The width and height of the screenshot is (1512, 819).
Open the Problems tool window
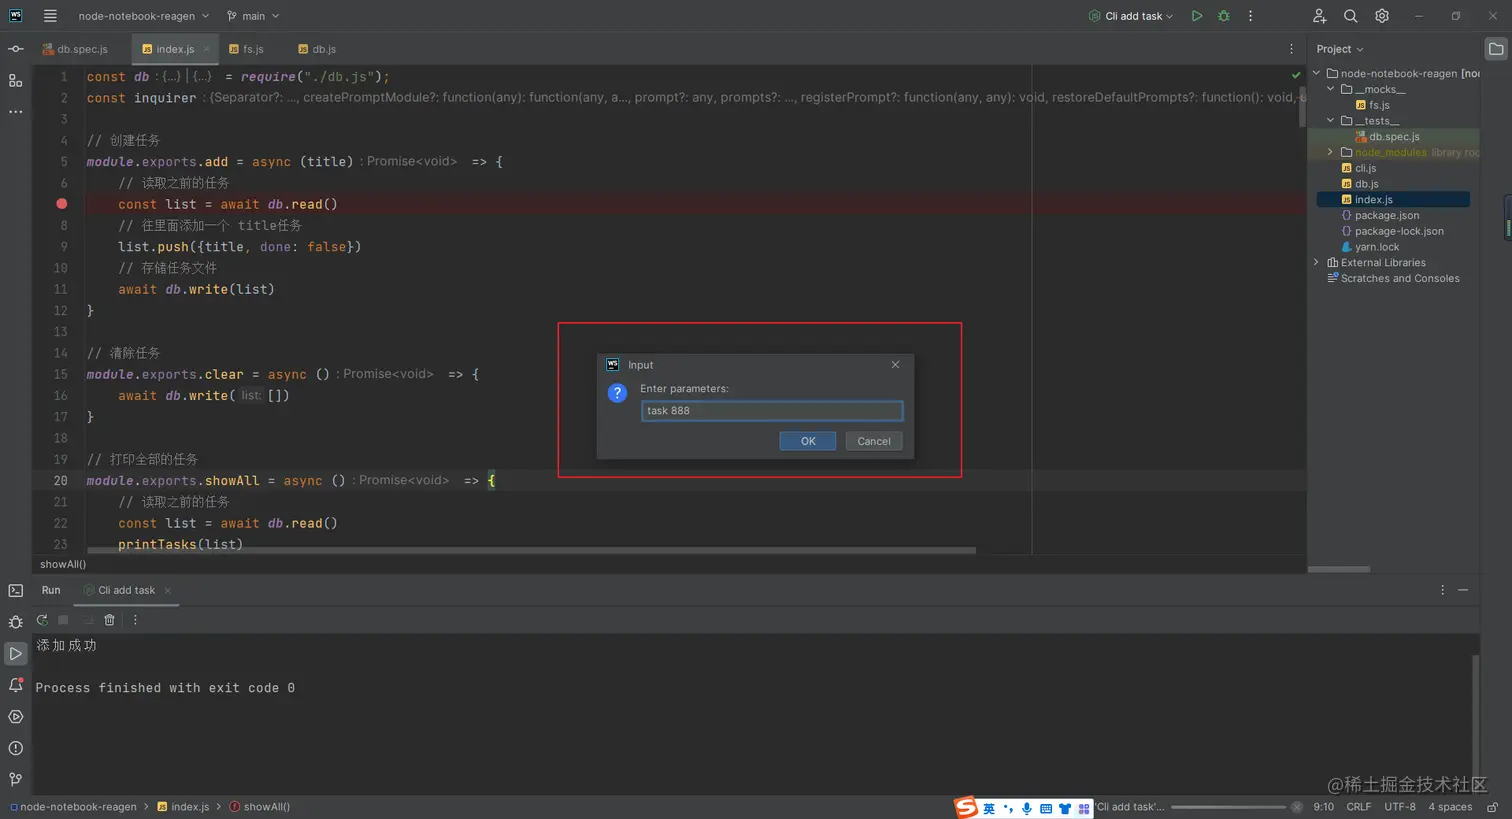point(16,748)
